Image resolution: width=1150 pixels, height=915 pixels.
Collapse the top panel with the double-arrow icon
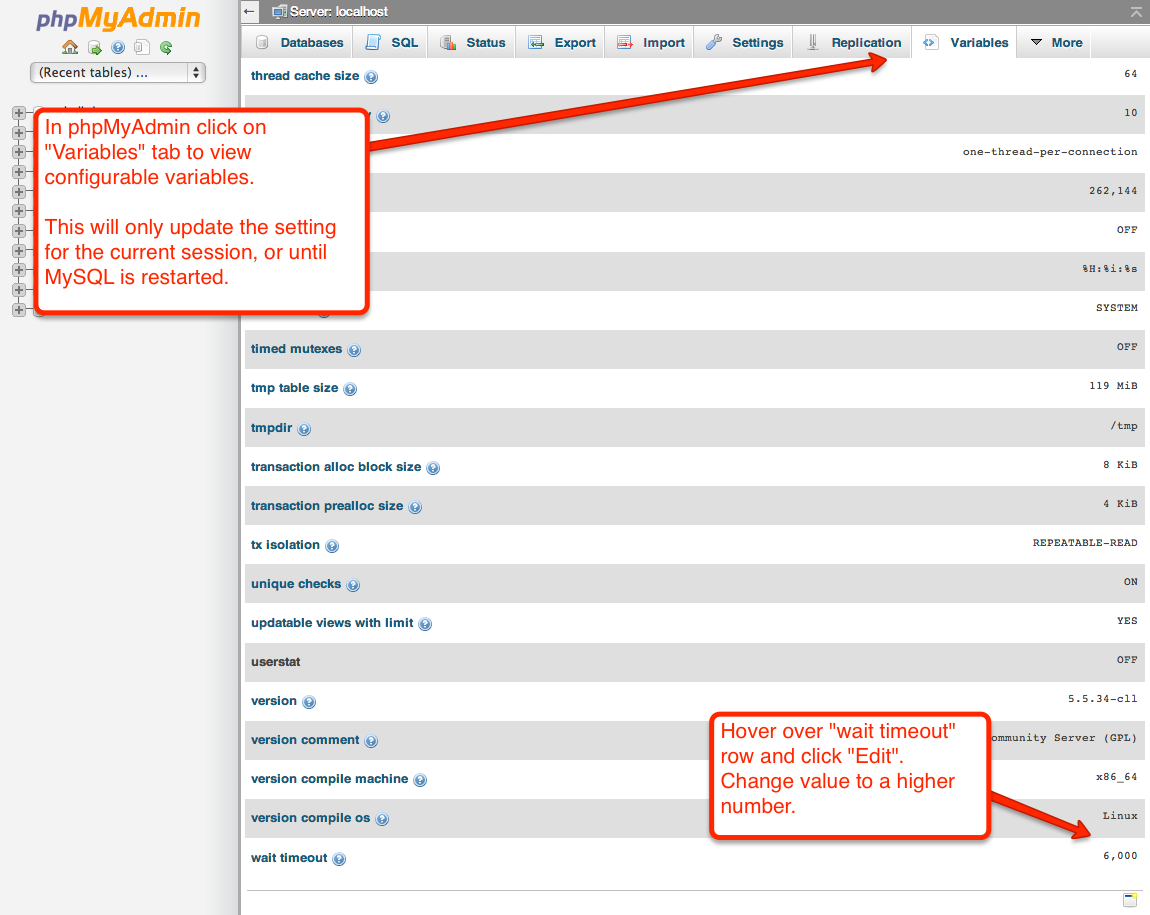pyautogui.click(x=1135, y=12)
